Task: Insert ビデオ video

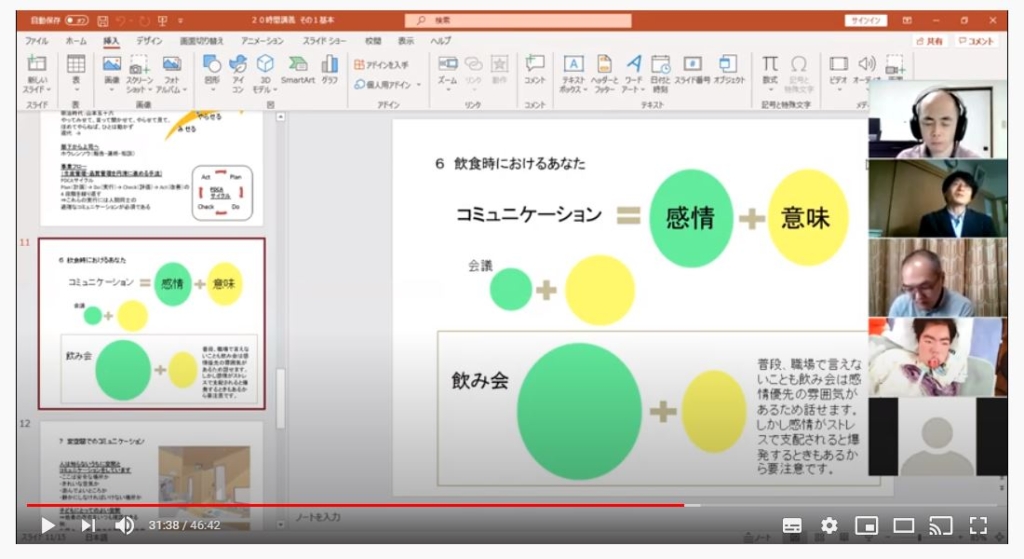Action: 839,73
